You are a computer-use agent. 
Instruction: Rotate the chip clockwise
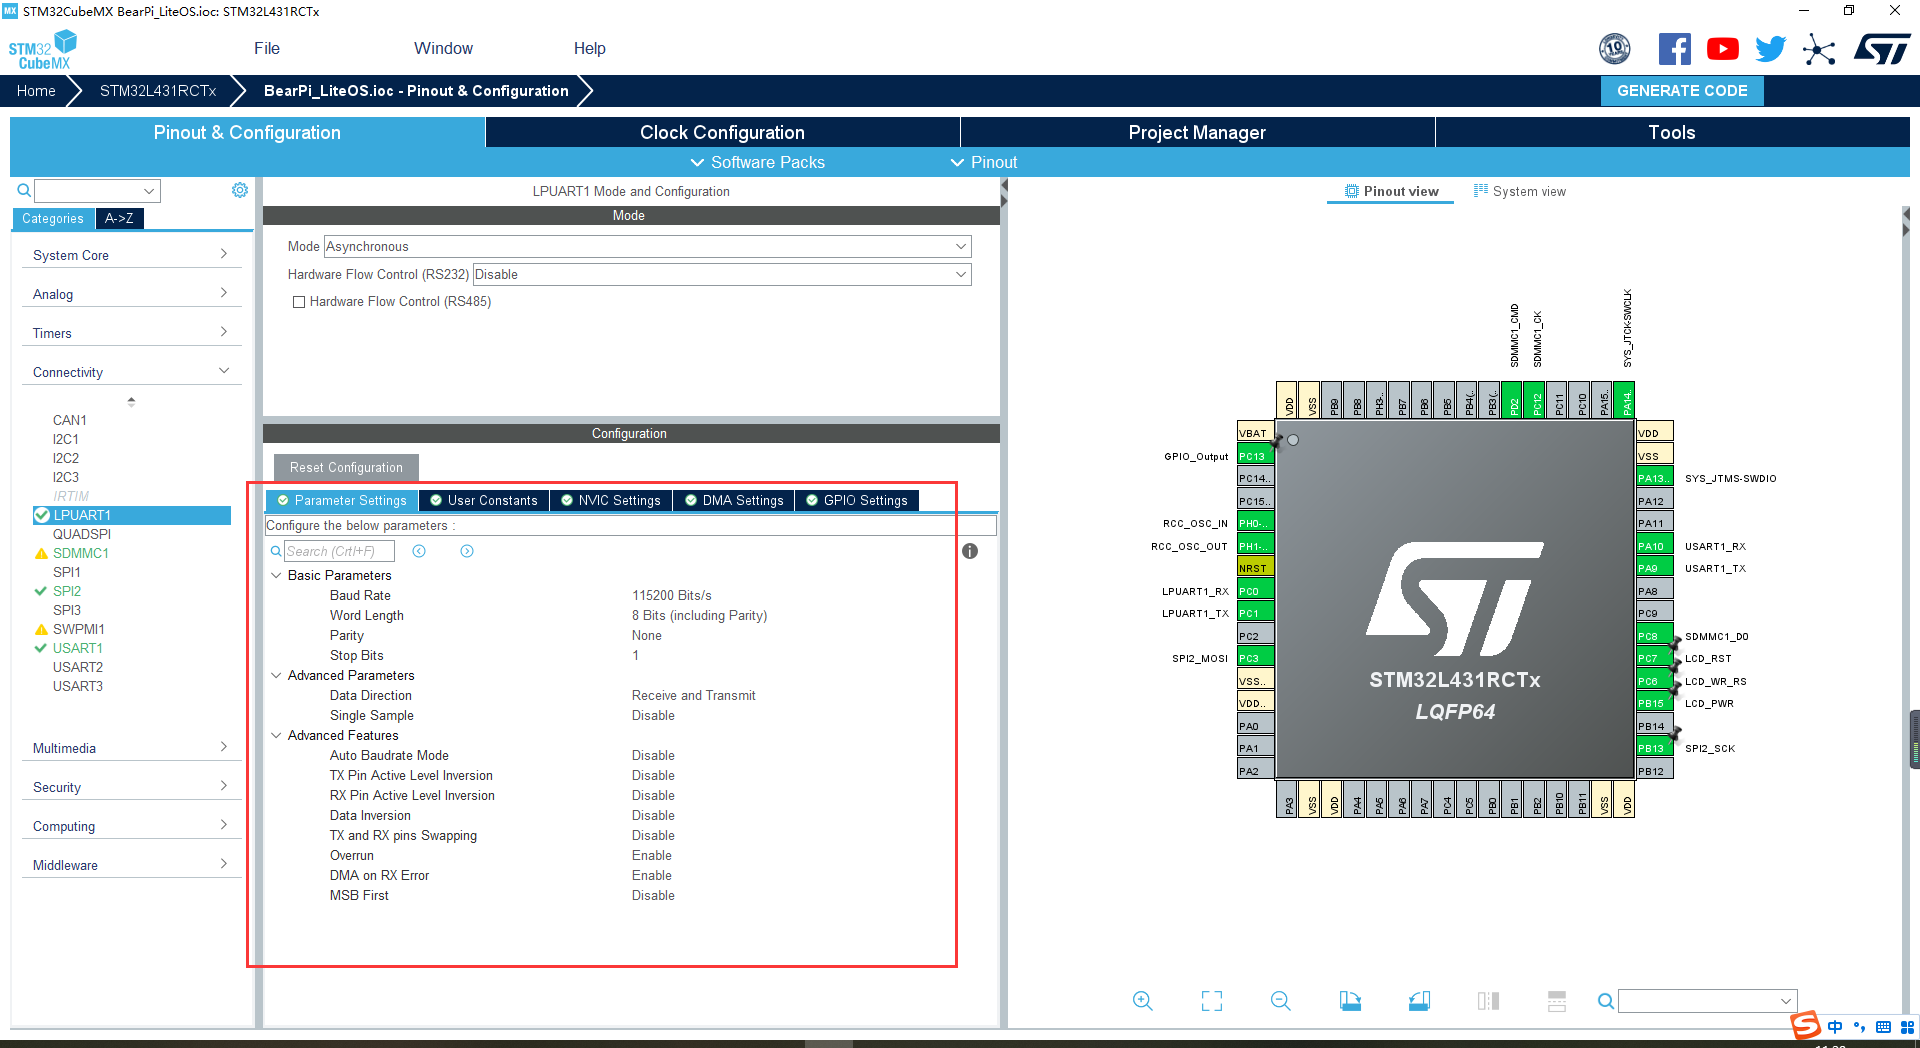tap(1350, 1001)
